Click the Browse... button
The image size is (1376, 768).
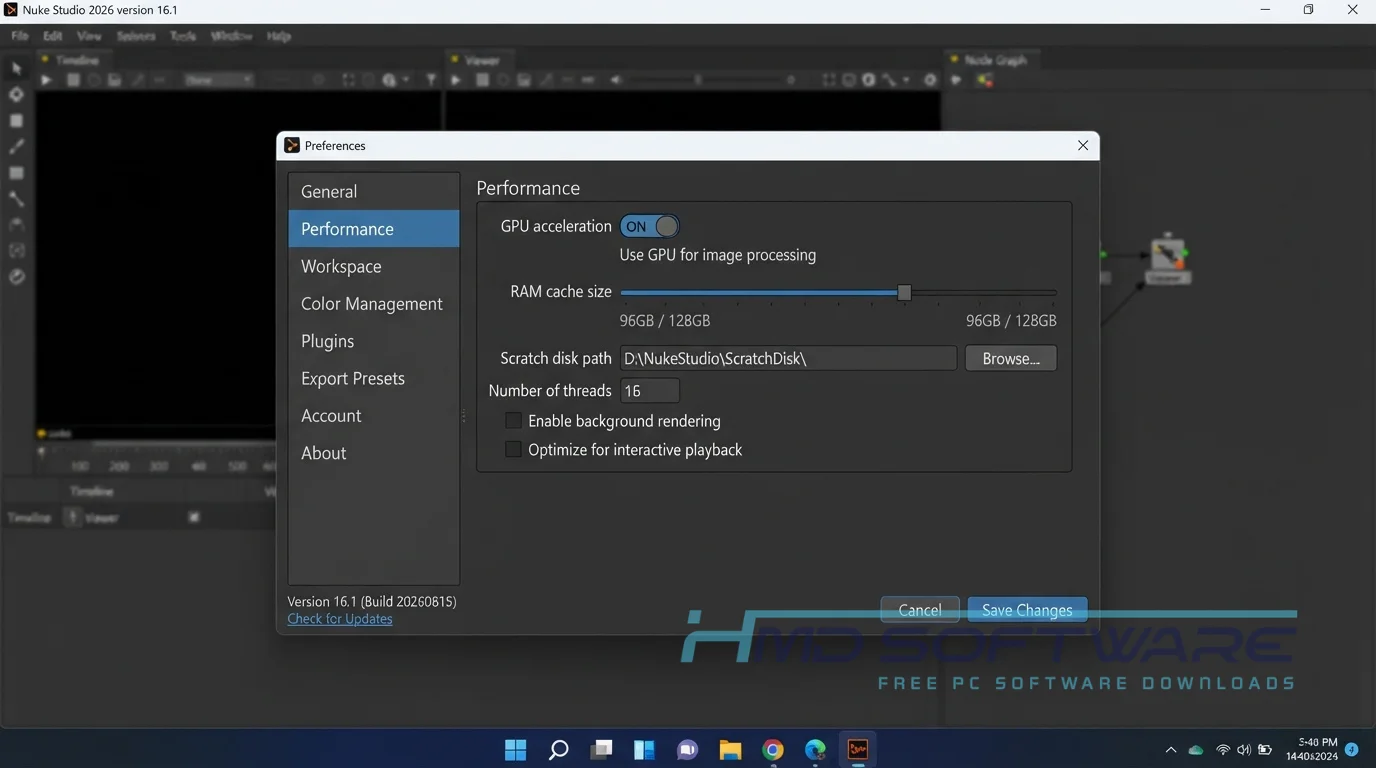coord(1011,358)
